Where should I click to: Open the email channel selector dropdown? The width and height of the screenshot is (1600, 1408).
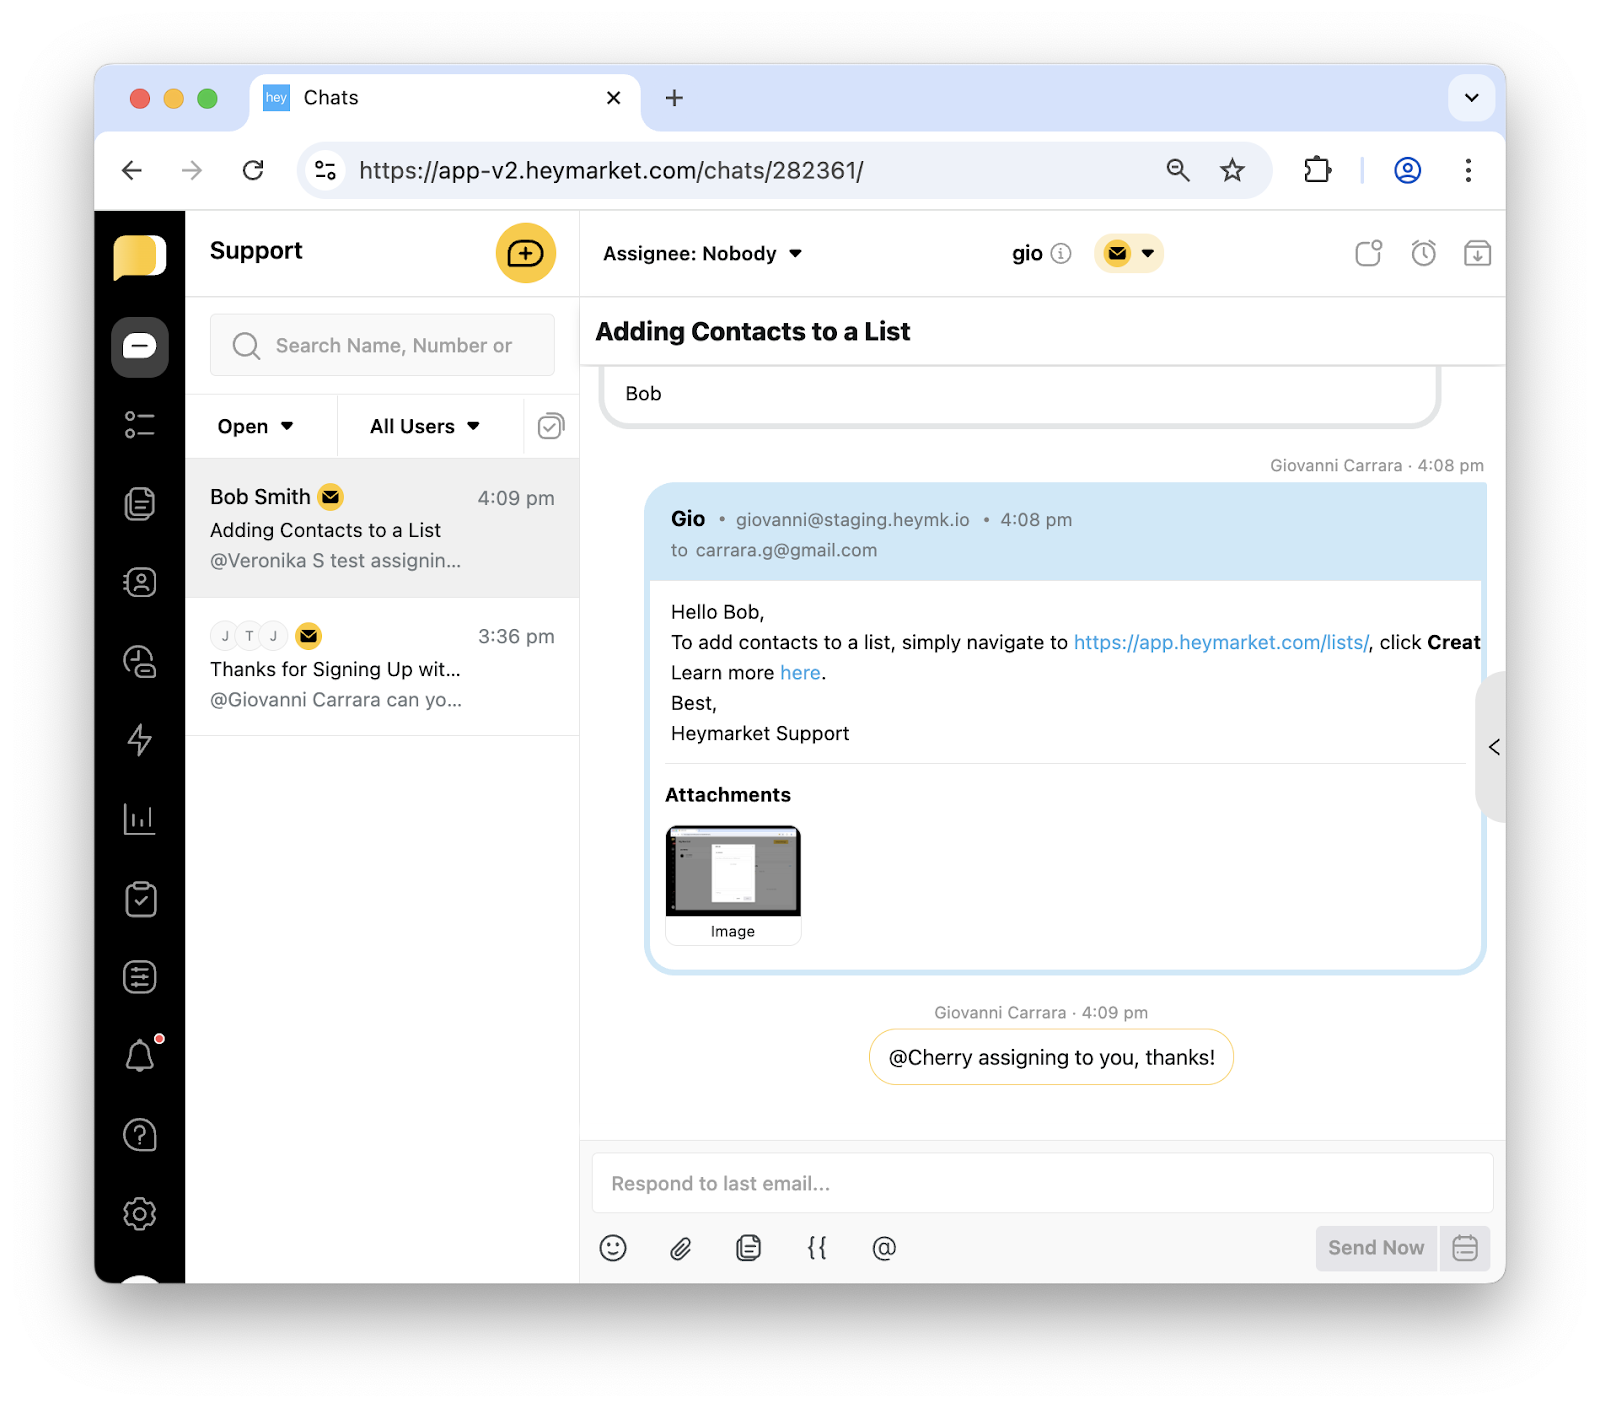pos(1129,254)
